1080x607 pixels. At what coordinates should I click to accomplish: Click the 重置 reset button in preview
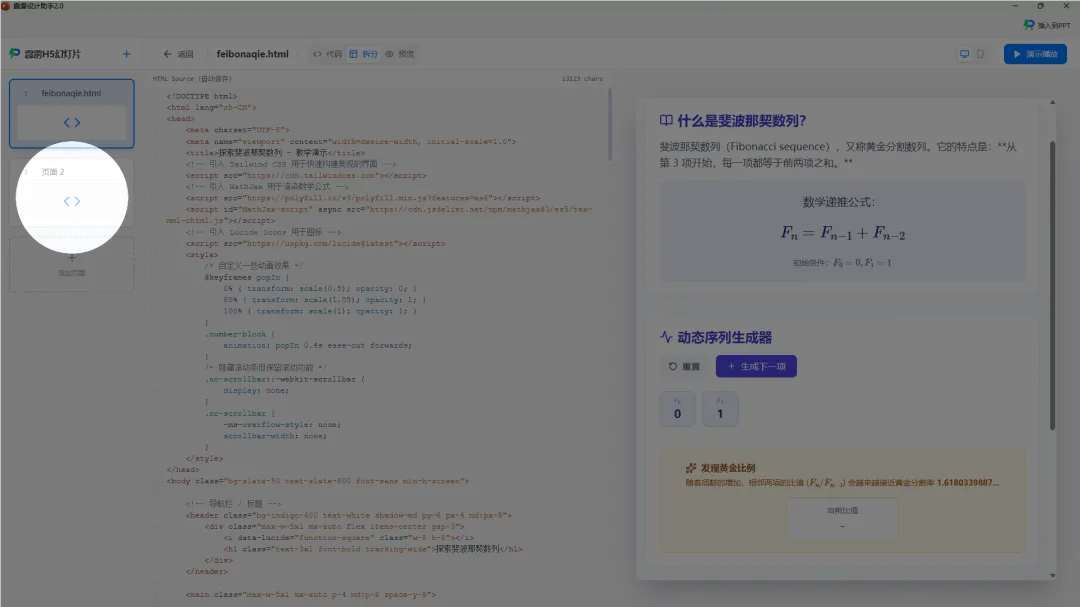(684, 367)
